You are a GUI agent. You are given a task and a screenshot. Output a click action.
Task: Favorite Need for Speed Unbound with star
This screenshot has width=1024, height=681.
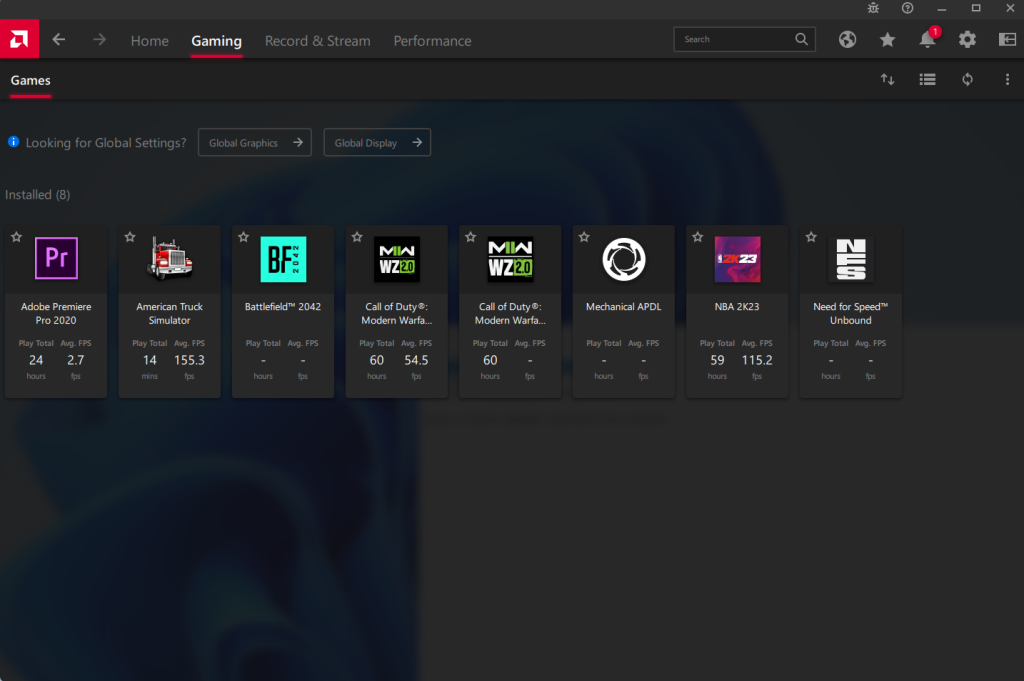(811, 237)
